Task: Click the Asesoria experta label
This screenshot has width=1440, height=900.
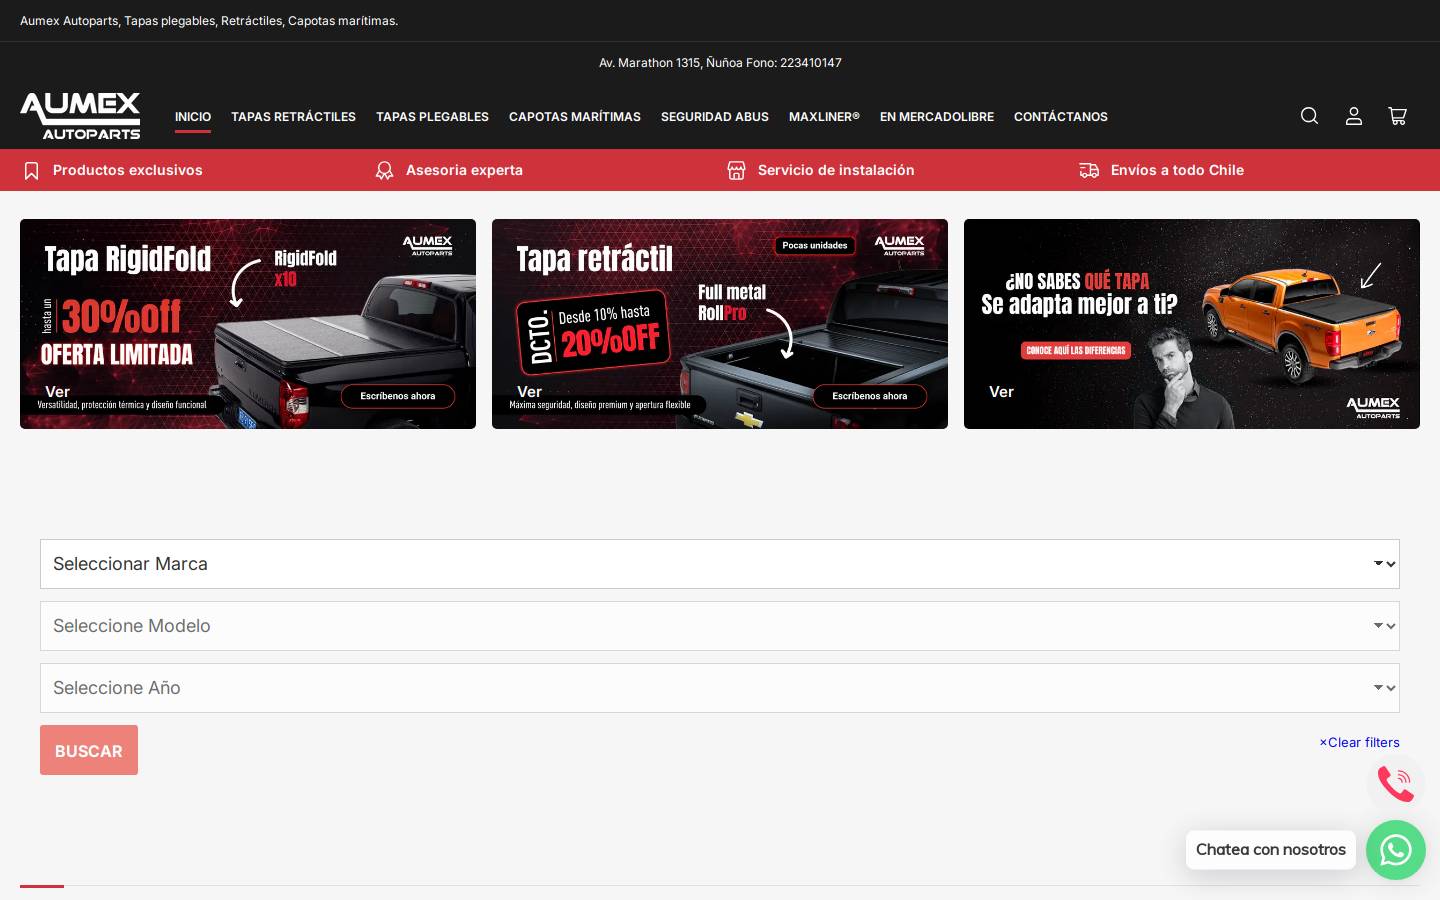Action: pos(464,170)
